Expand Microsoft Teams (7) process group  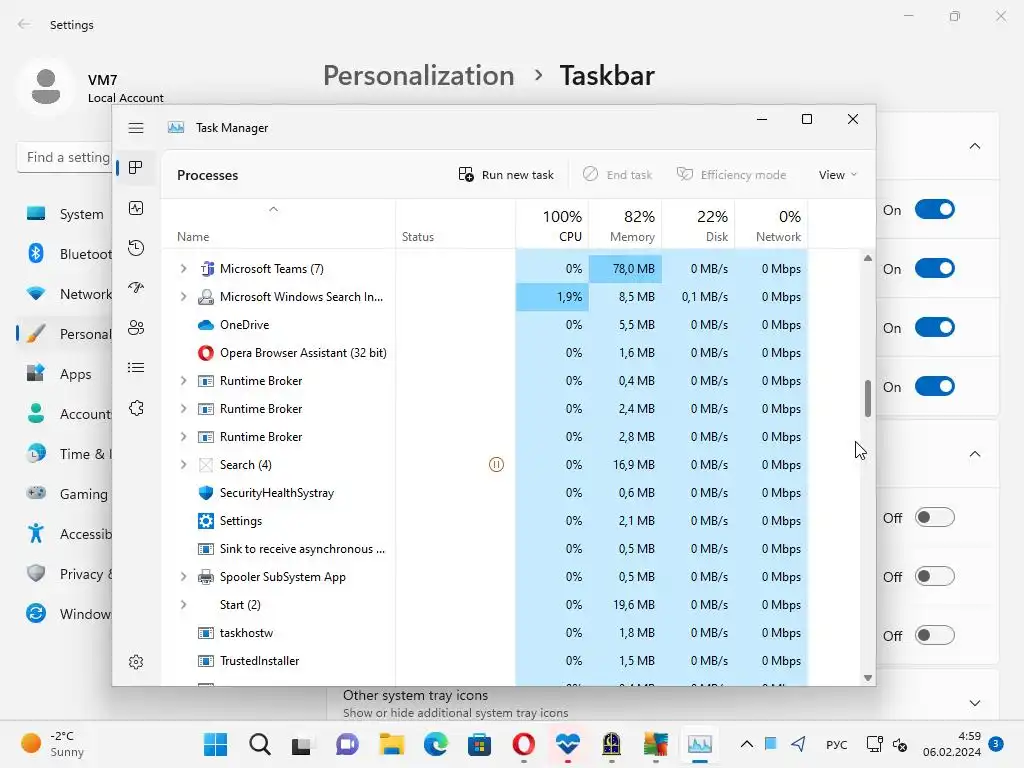click(184, 268)
